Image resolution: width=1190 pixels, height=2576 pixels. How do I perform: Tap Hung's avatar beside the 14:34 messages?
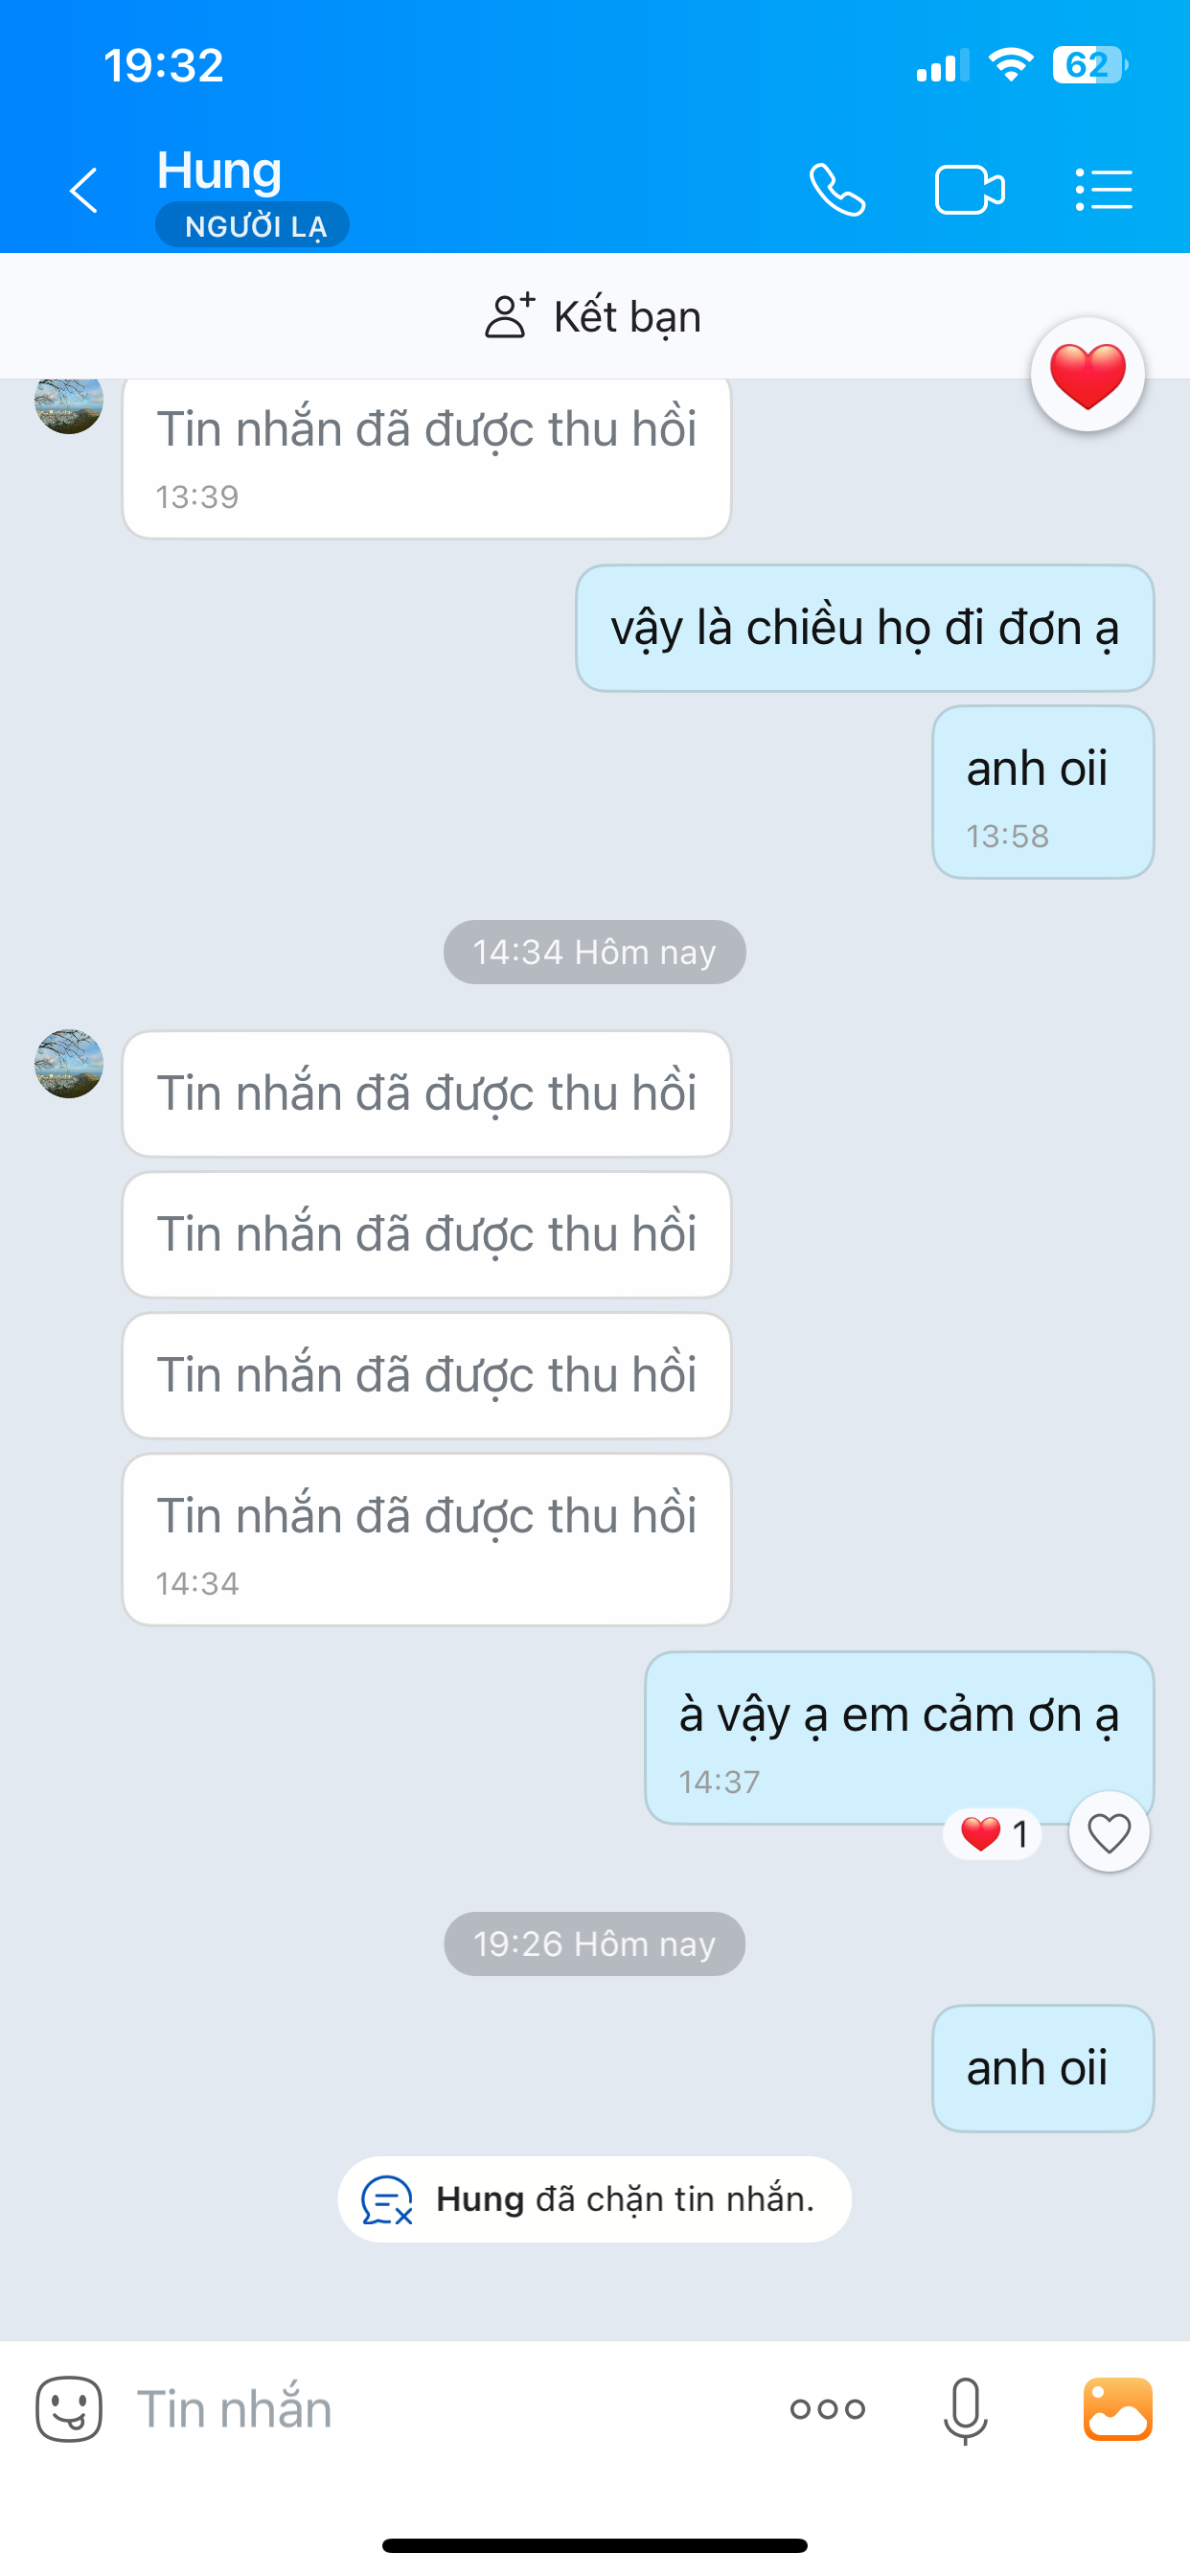(69, 1064)
